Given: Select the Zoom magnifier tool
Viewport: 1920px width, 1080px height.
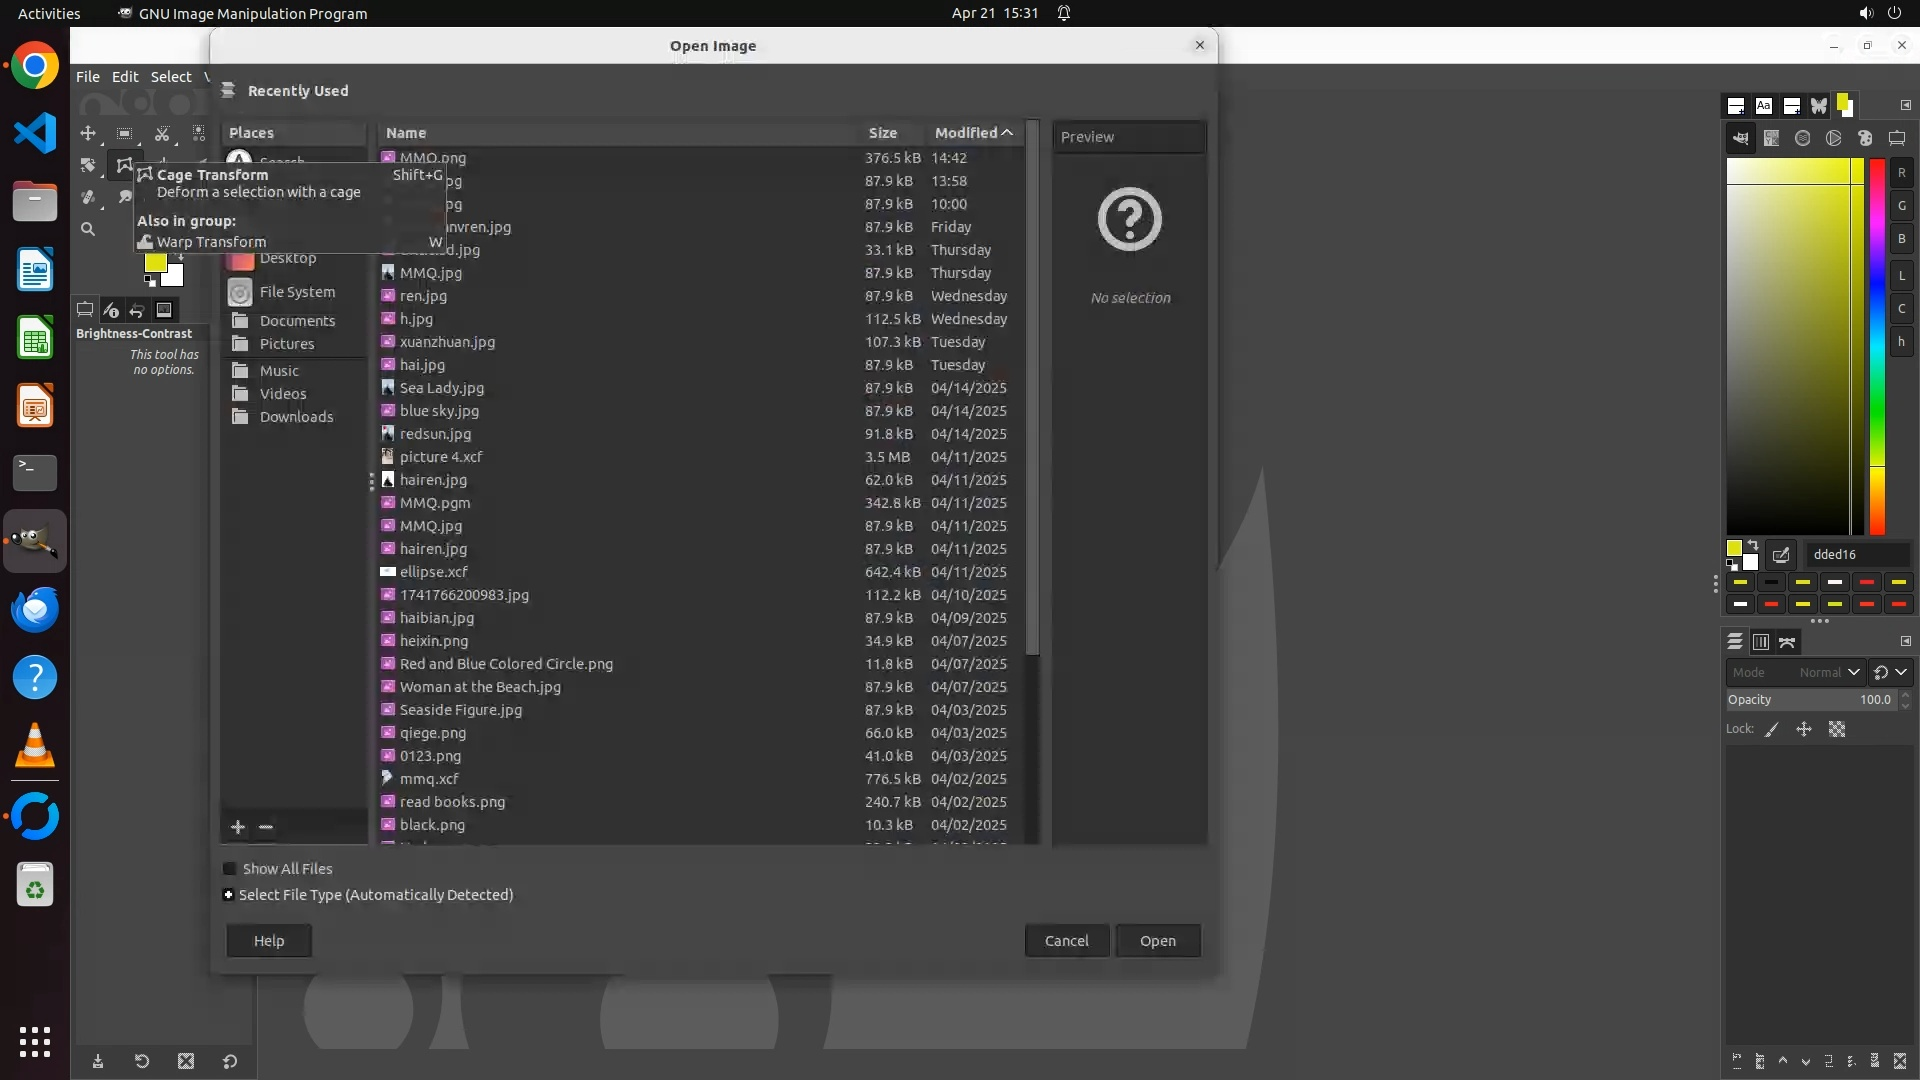Looking at the screenshot, I should click(x=88, y=229).
